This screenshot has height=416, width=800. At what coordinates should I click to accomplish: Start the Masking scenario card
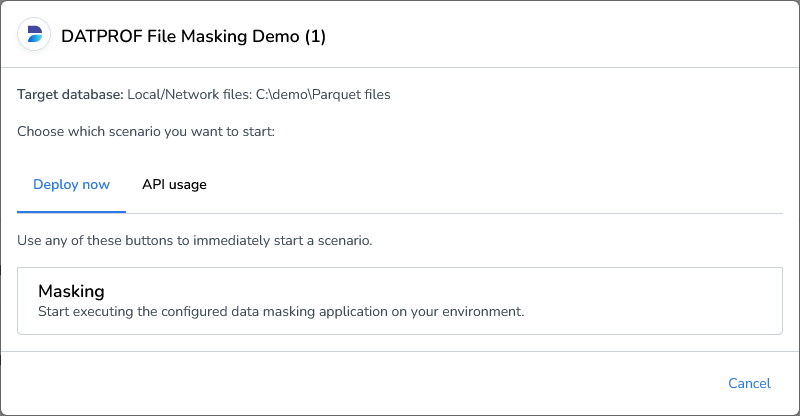tap(399, 300)
